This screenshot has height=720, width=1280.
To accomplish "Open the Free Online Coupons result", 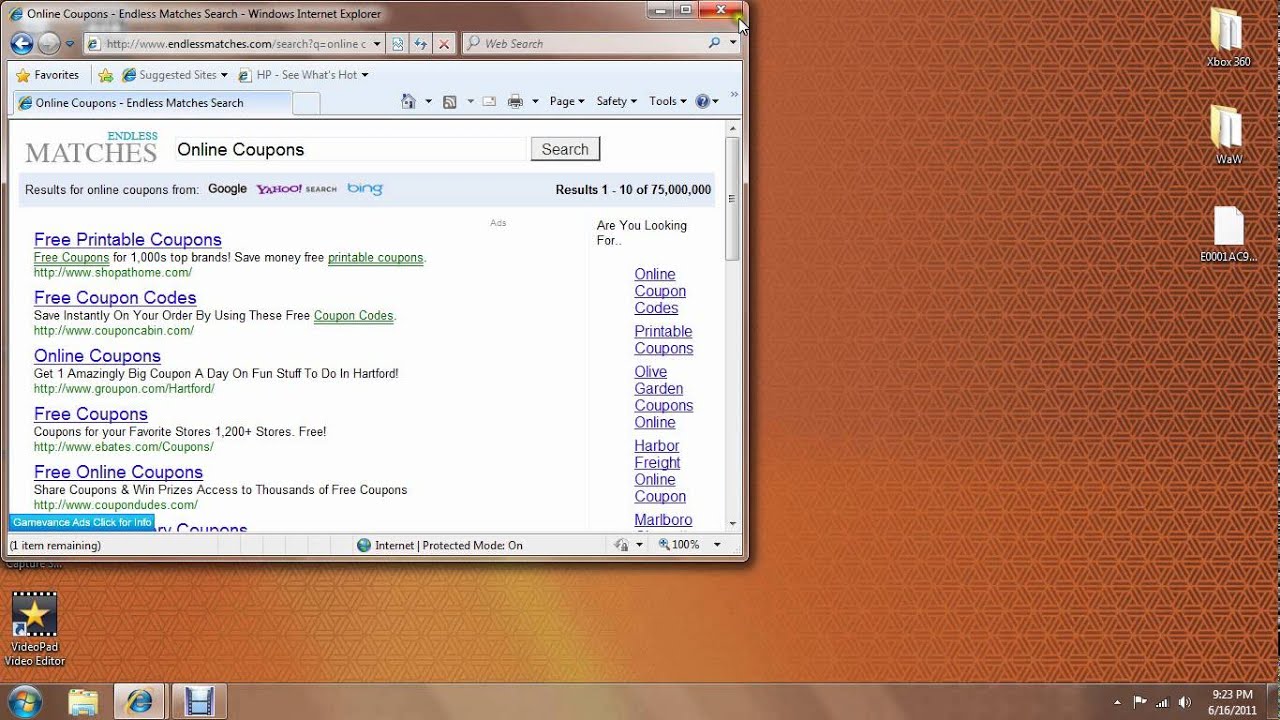I will point(118,472).
